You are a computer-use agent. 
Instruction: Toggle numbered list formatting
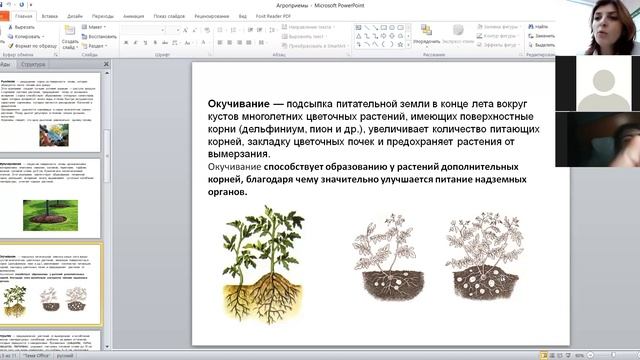[234, 30]
